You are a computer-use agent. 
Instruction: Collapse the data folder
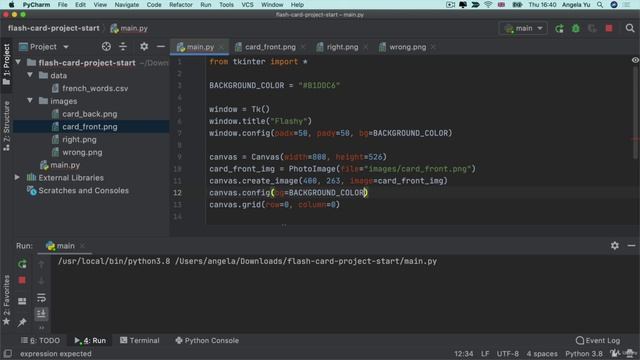point(30,75)
